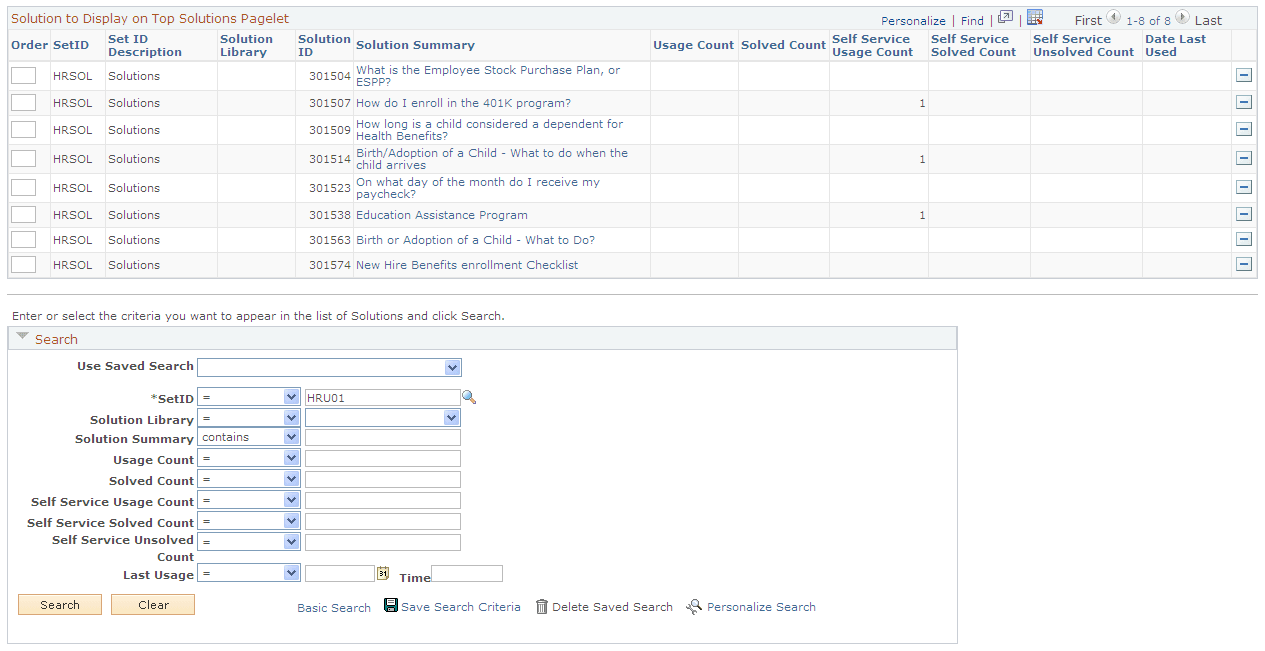This screenshot has height=651, width=1265.
Task: Click the Personalize link in the header
Action: 912,19
